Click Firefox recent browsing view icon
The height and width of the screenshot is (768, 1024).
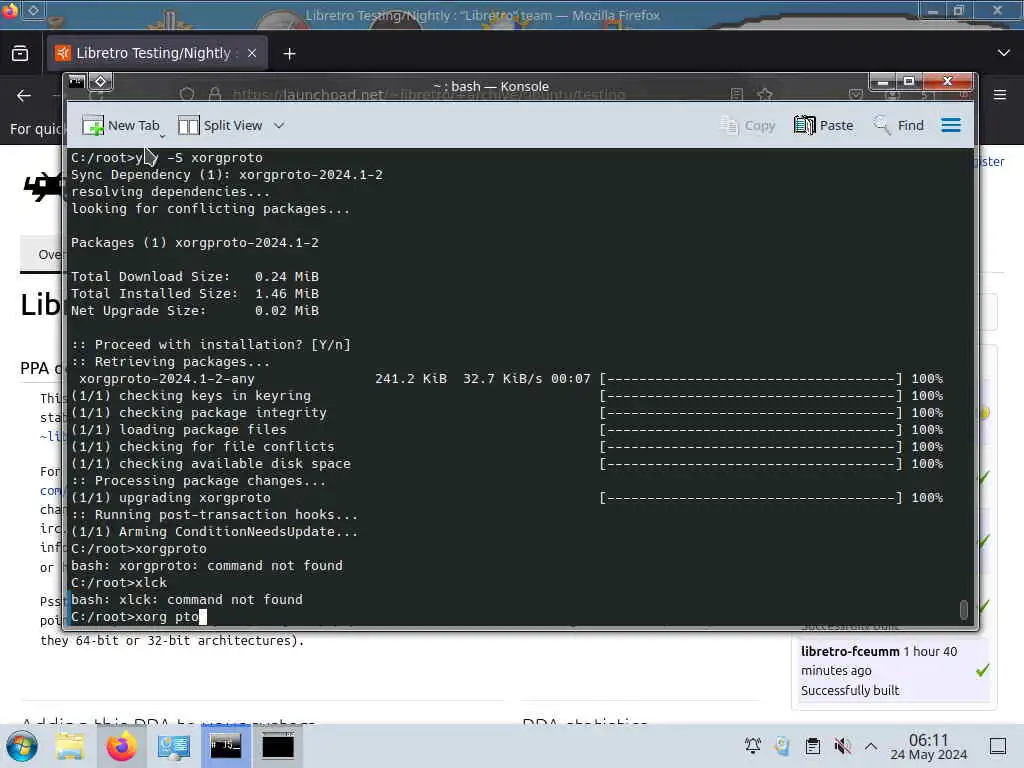[20, 54]
